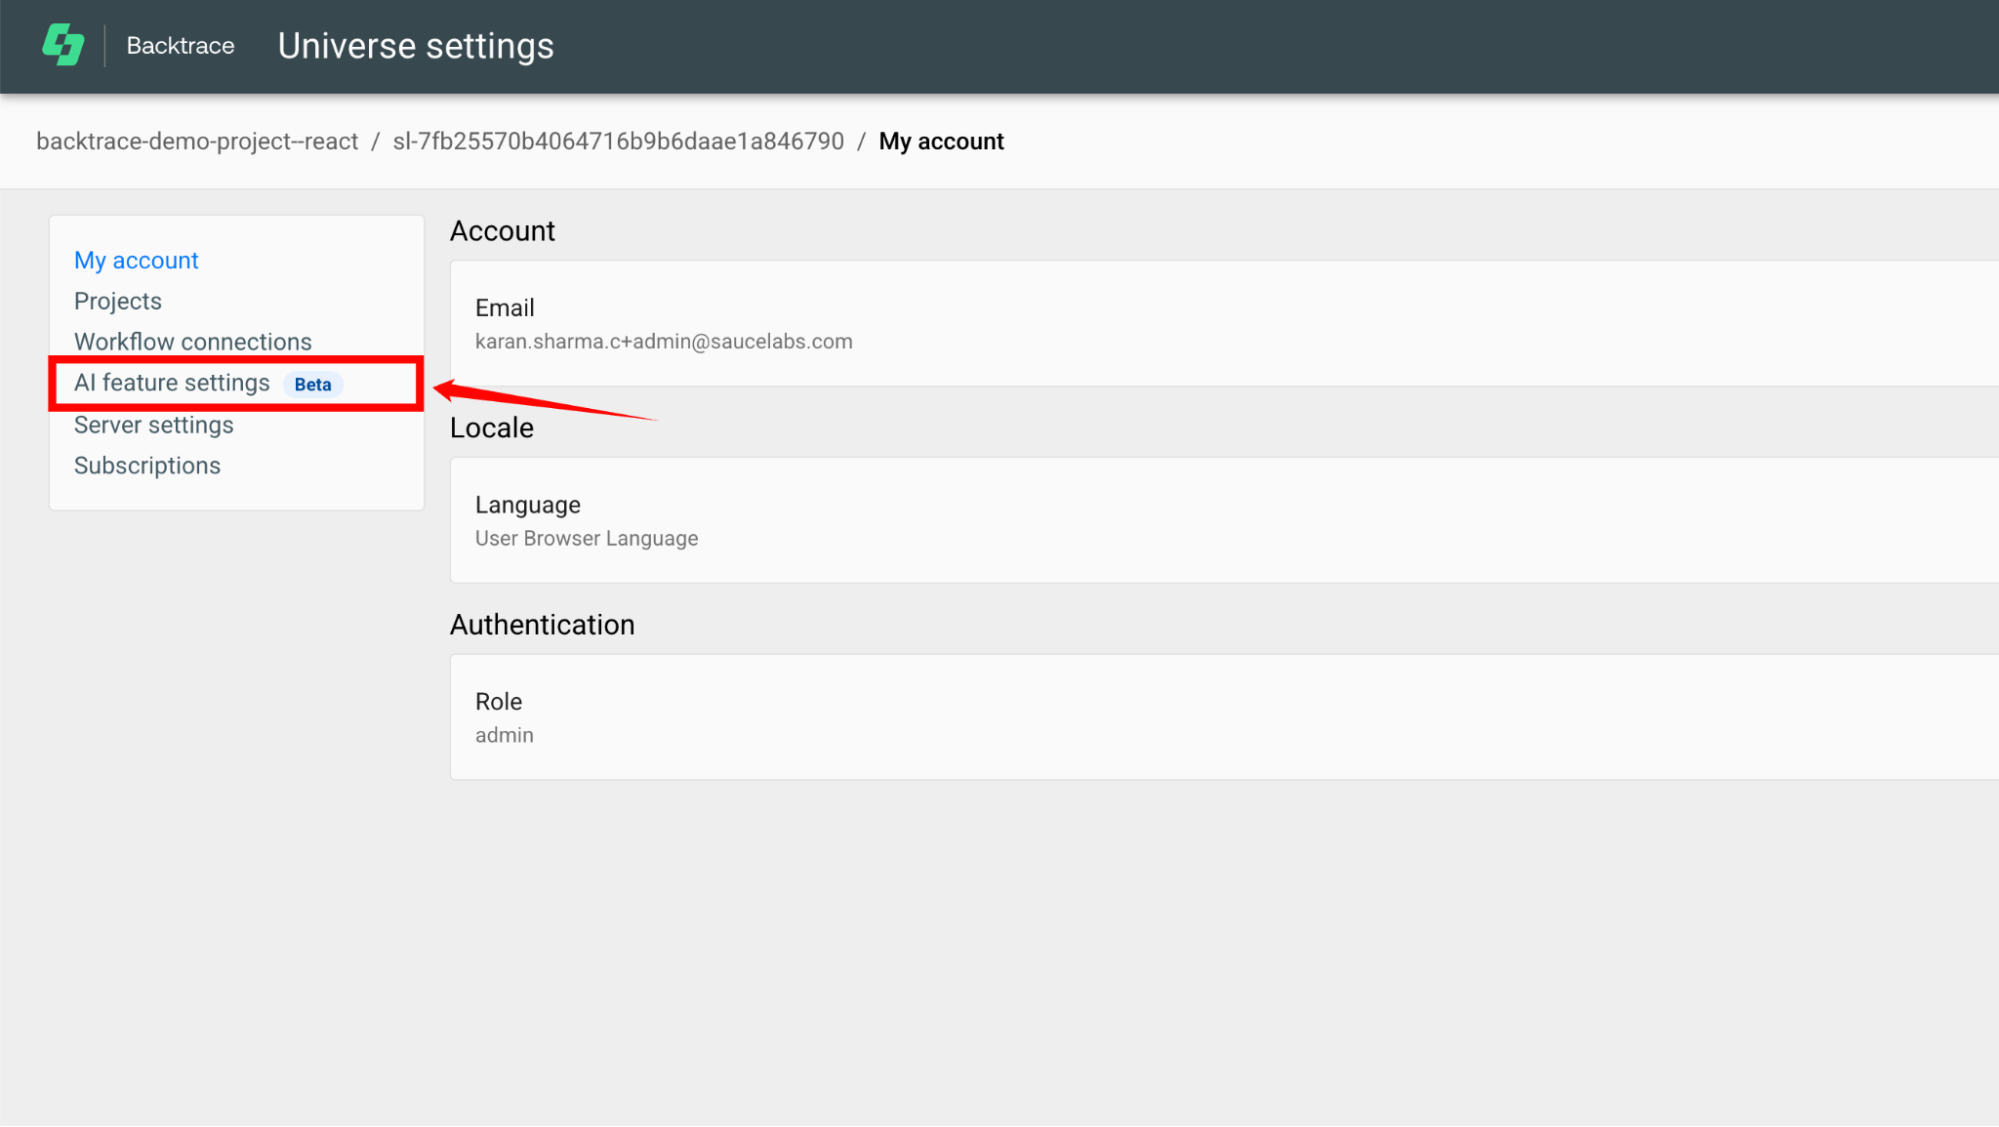Click the sl-7fb25570b4064716b9b6daae1a846790 breadcrumb

pos(618,141)
